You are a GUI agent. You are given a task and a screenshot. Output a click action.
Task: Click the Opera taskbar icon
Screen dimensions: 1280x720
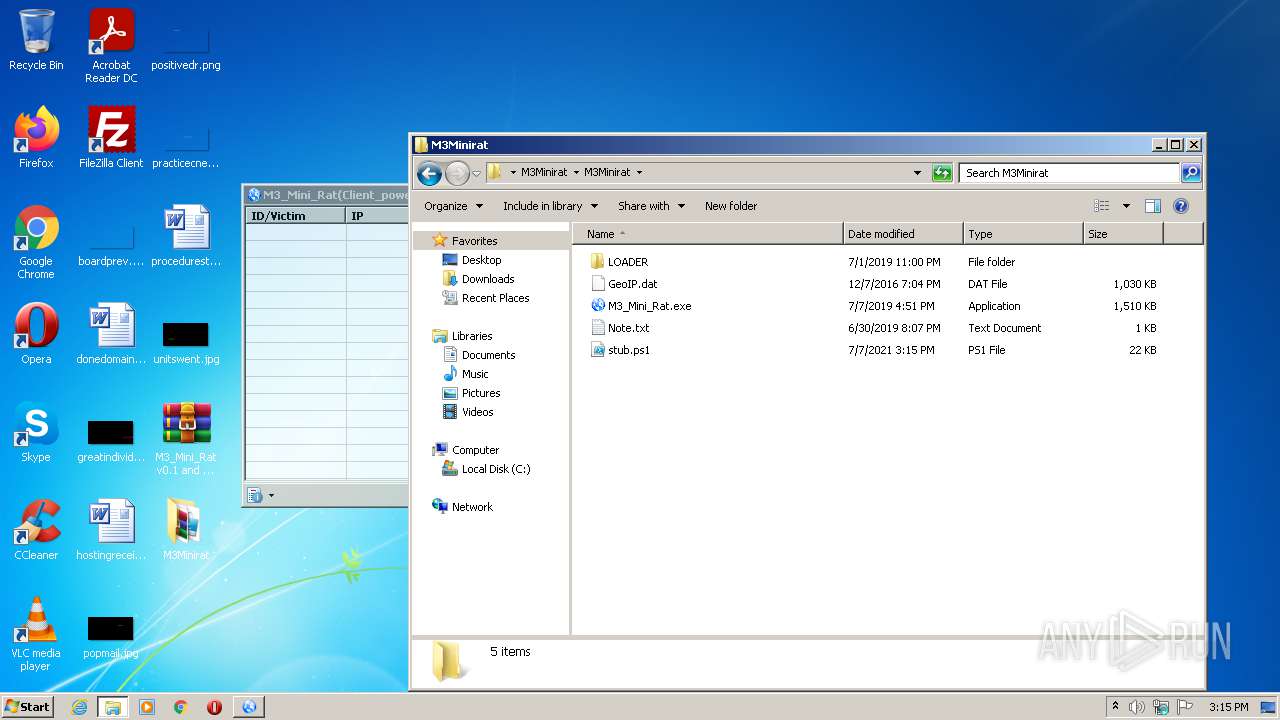click(214, 707)
